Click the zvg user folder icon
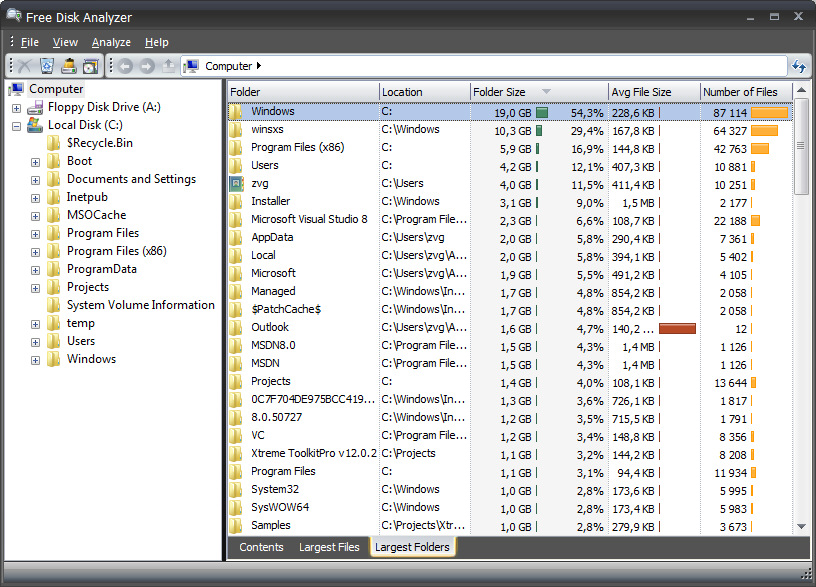The height and width of the screenshot is (587, 816). point(236,183)
